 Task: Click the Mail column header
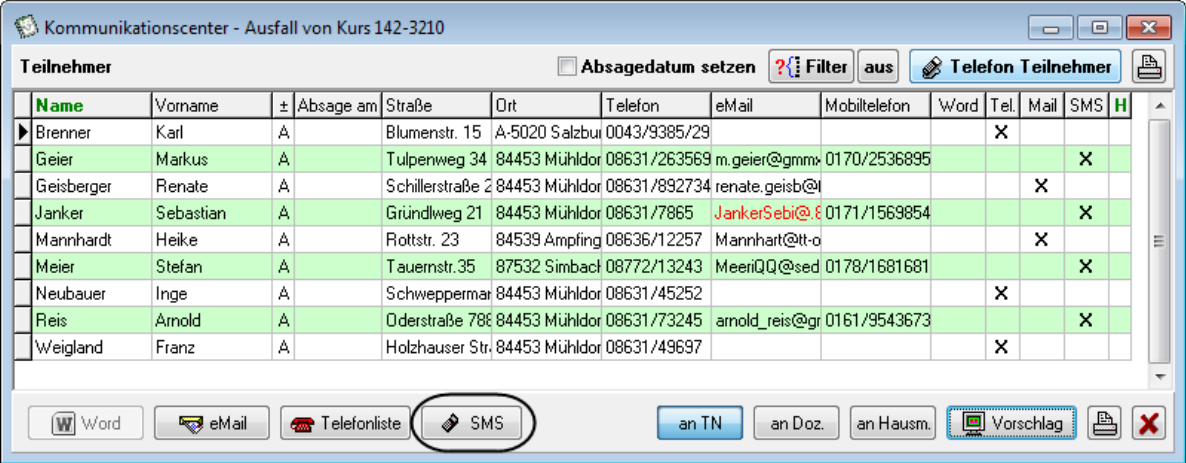[1042, 106]
